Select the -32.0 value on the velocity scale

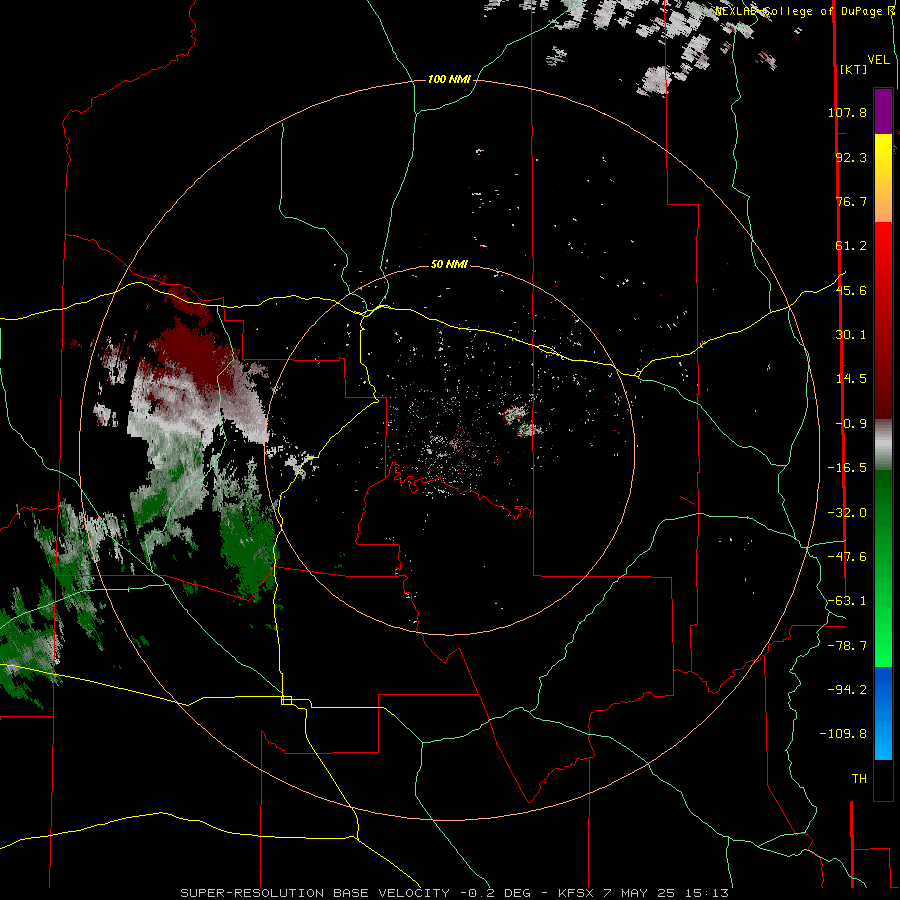click(847, 513)
